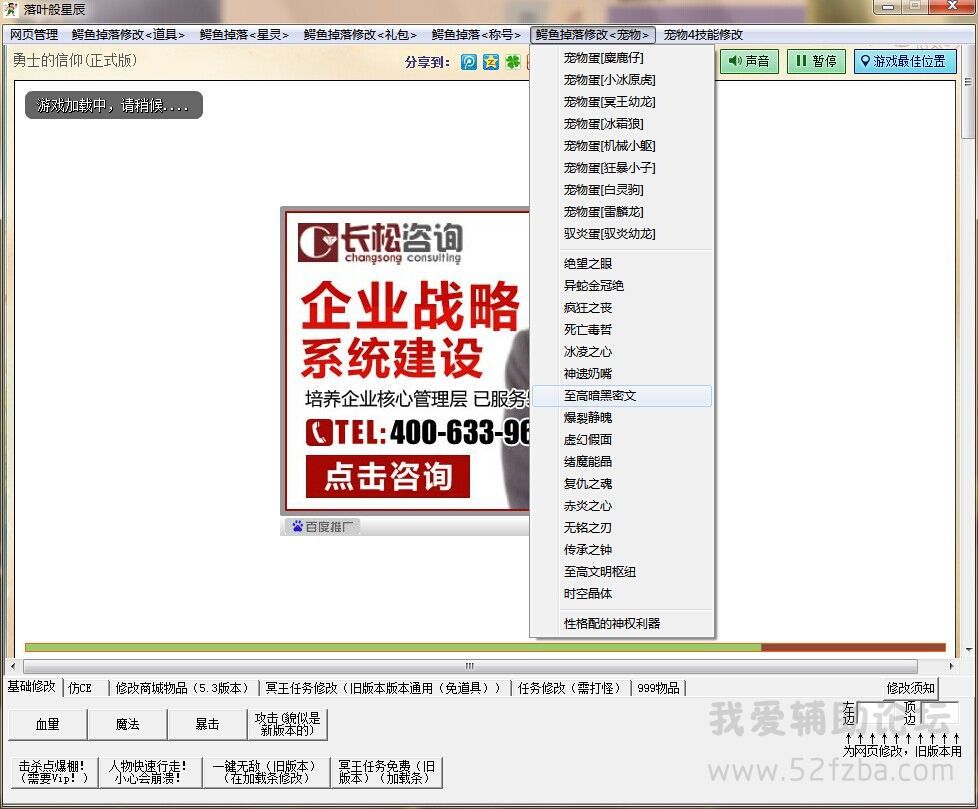This screenshot has height=809, width=978.
Task: Open 鳄鱼掉落<星灵> menu
Action: [x=244, y=34]
